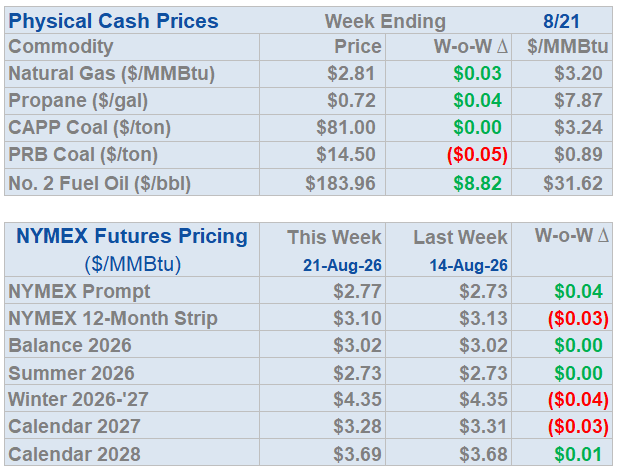The image size is (621, 472).
Task: Select Winter 2026-'27 change ($0.04)
Action: 578,400
